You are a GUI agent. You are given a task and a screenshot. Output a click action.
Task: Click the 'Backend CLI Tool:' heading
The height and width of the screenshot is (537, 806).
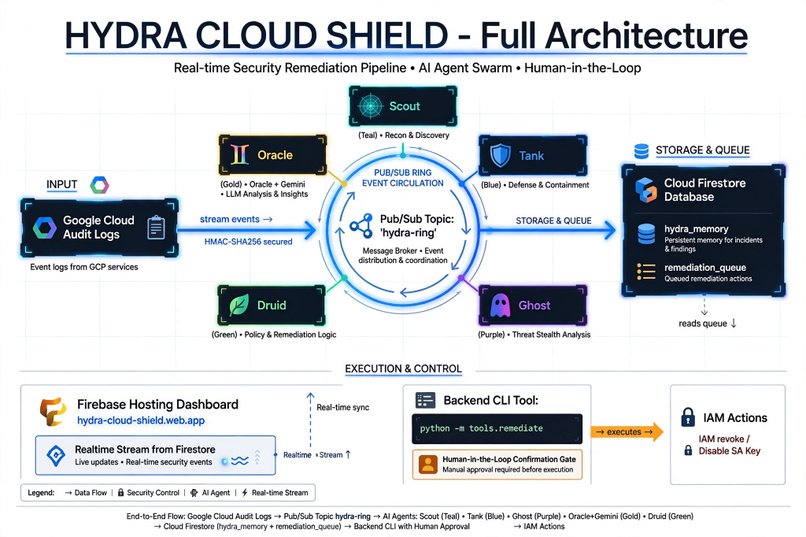(x=491, y=400)
